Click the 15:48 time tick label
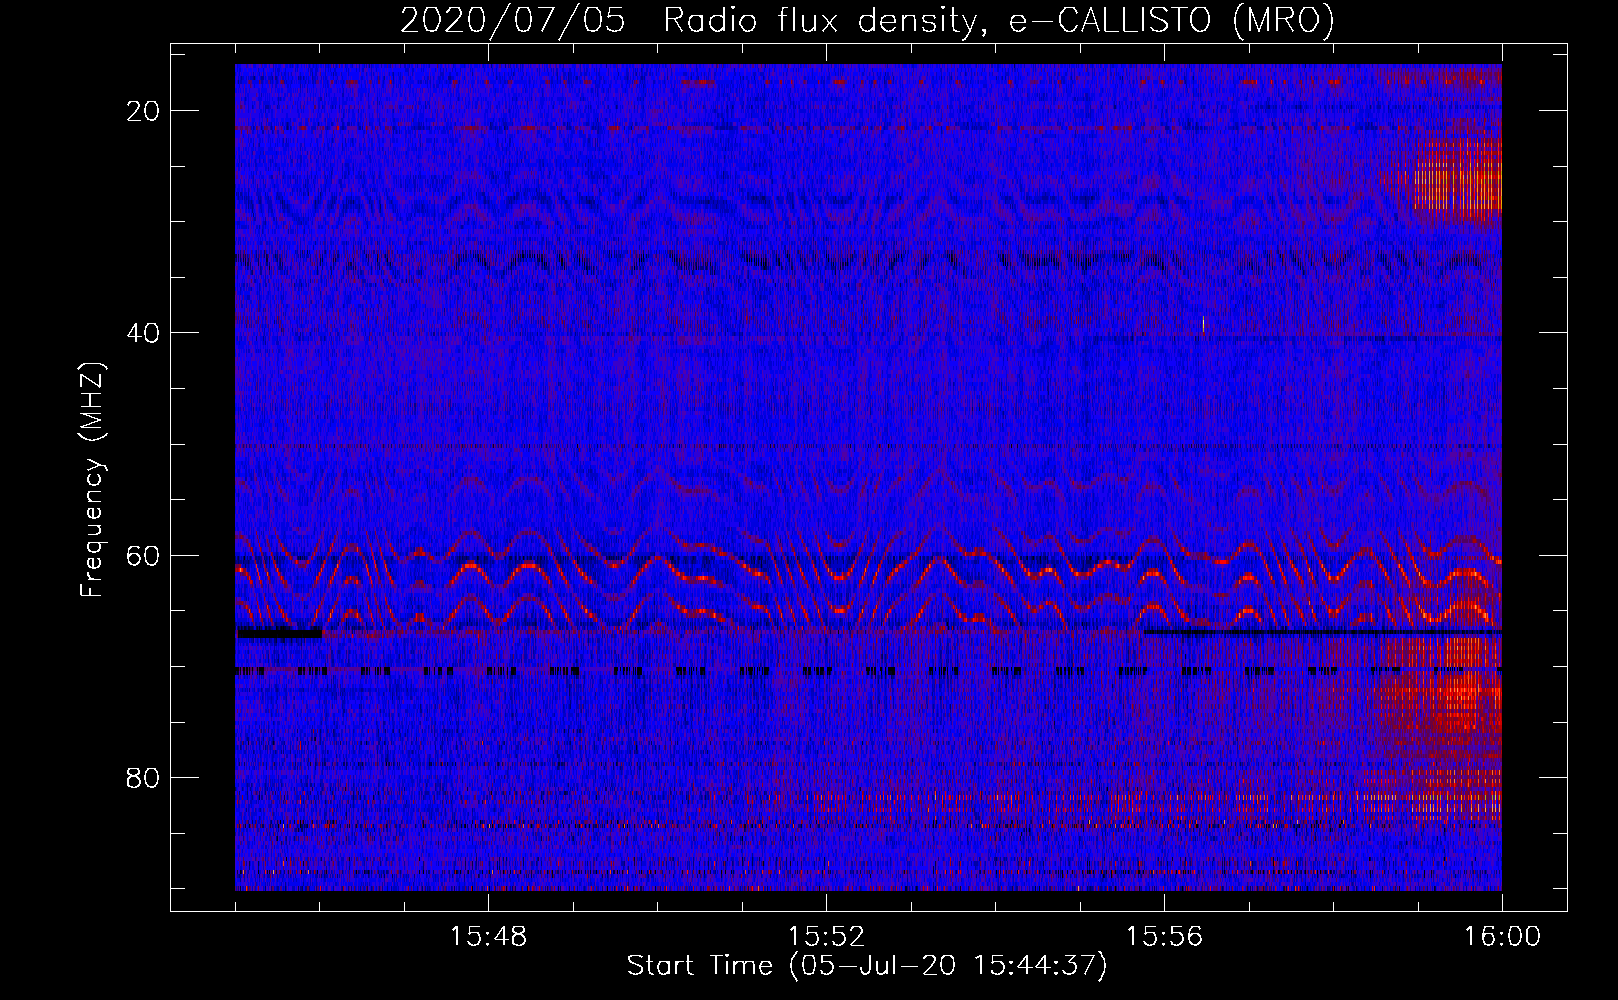The width and height of the screenshot is (1618, 1000). click(488, 937)
